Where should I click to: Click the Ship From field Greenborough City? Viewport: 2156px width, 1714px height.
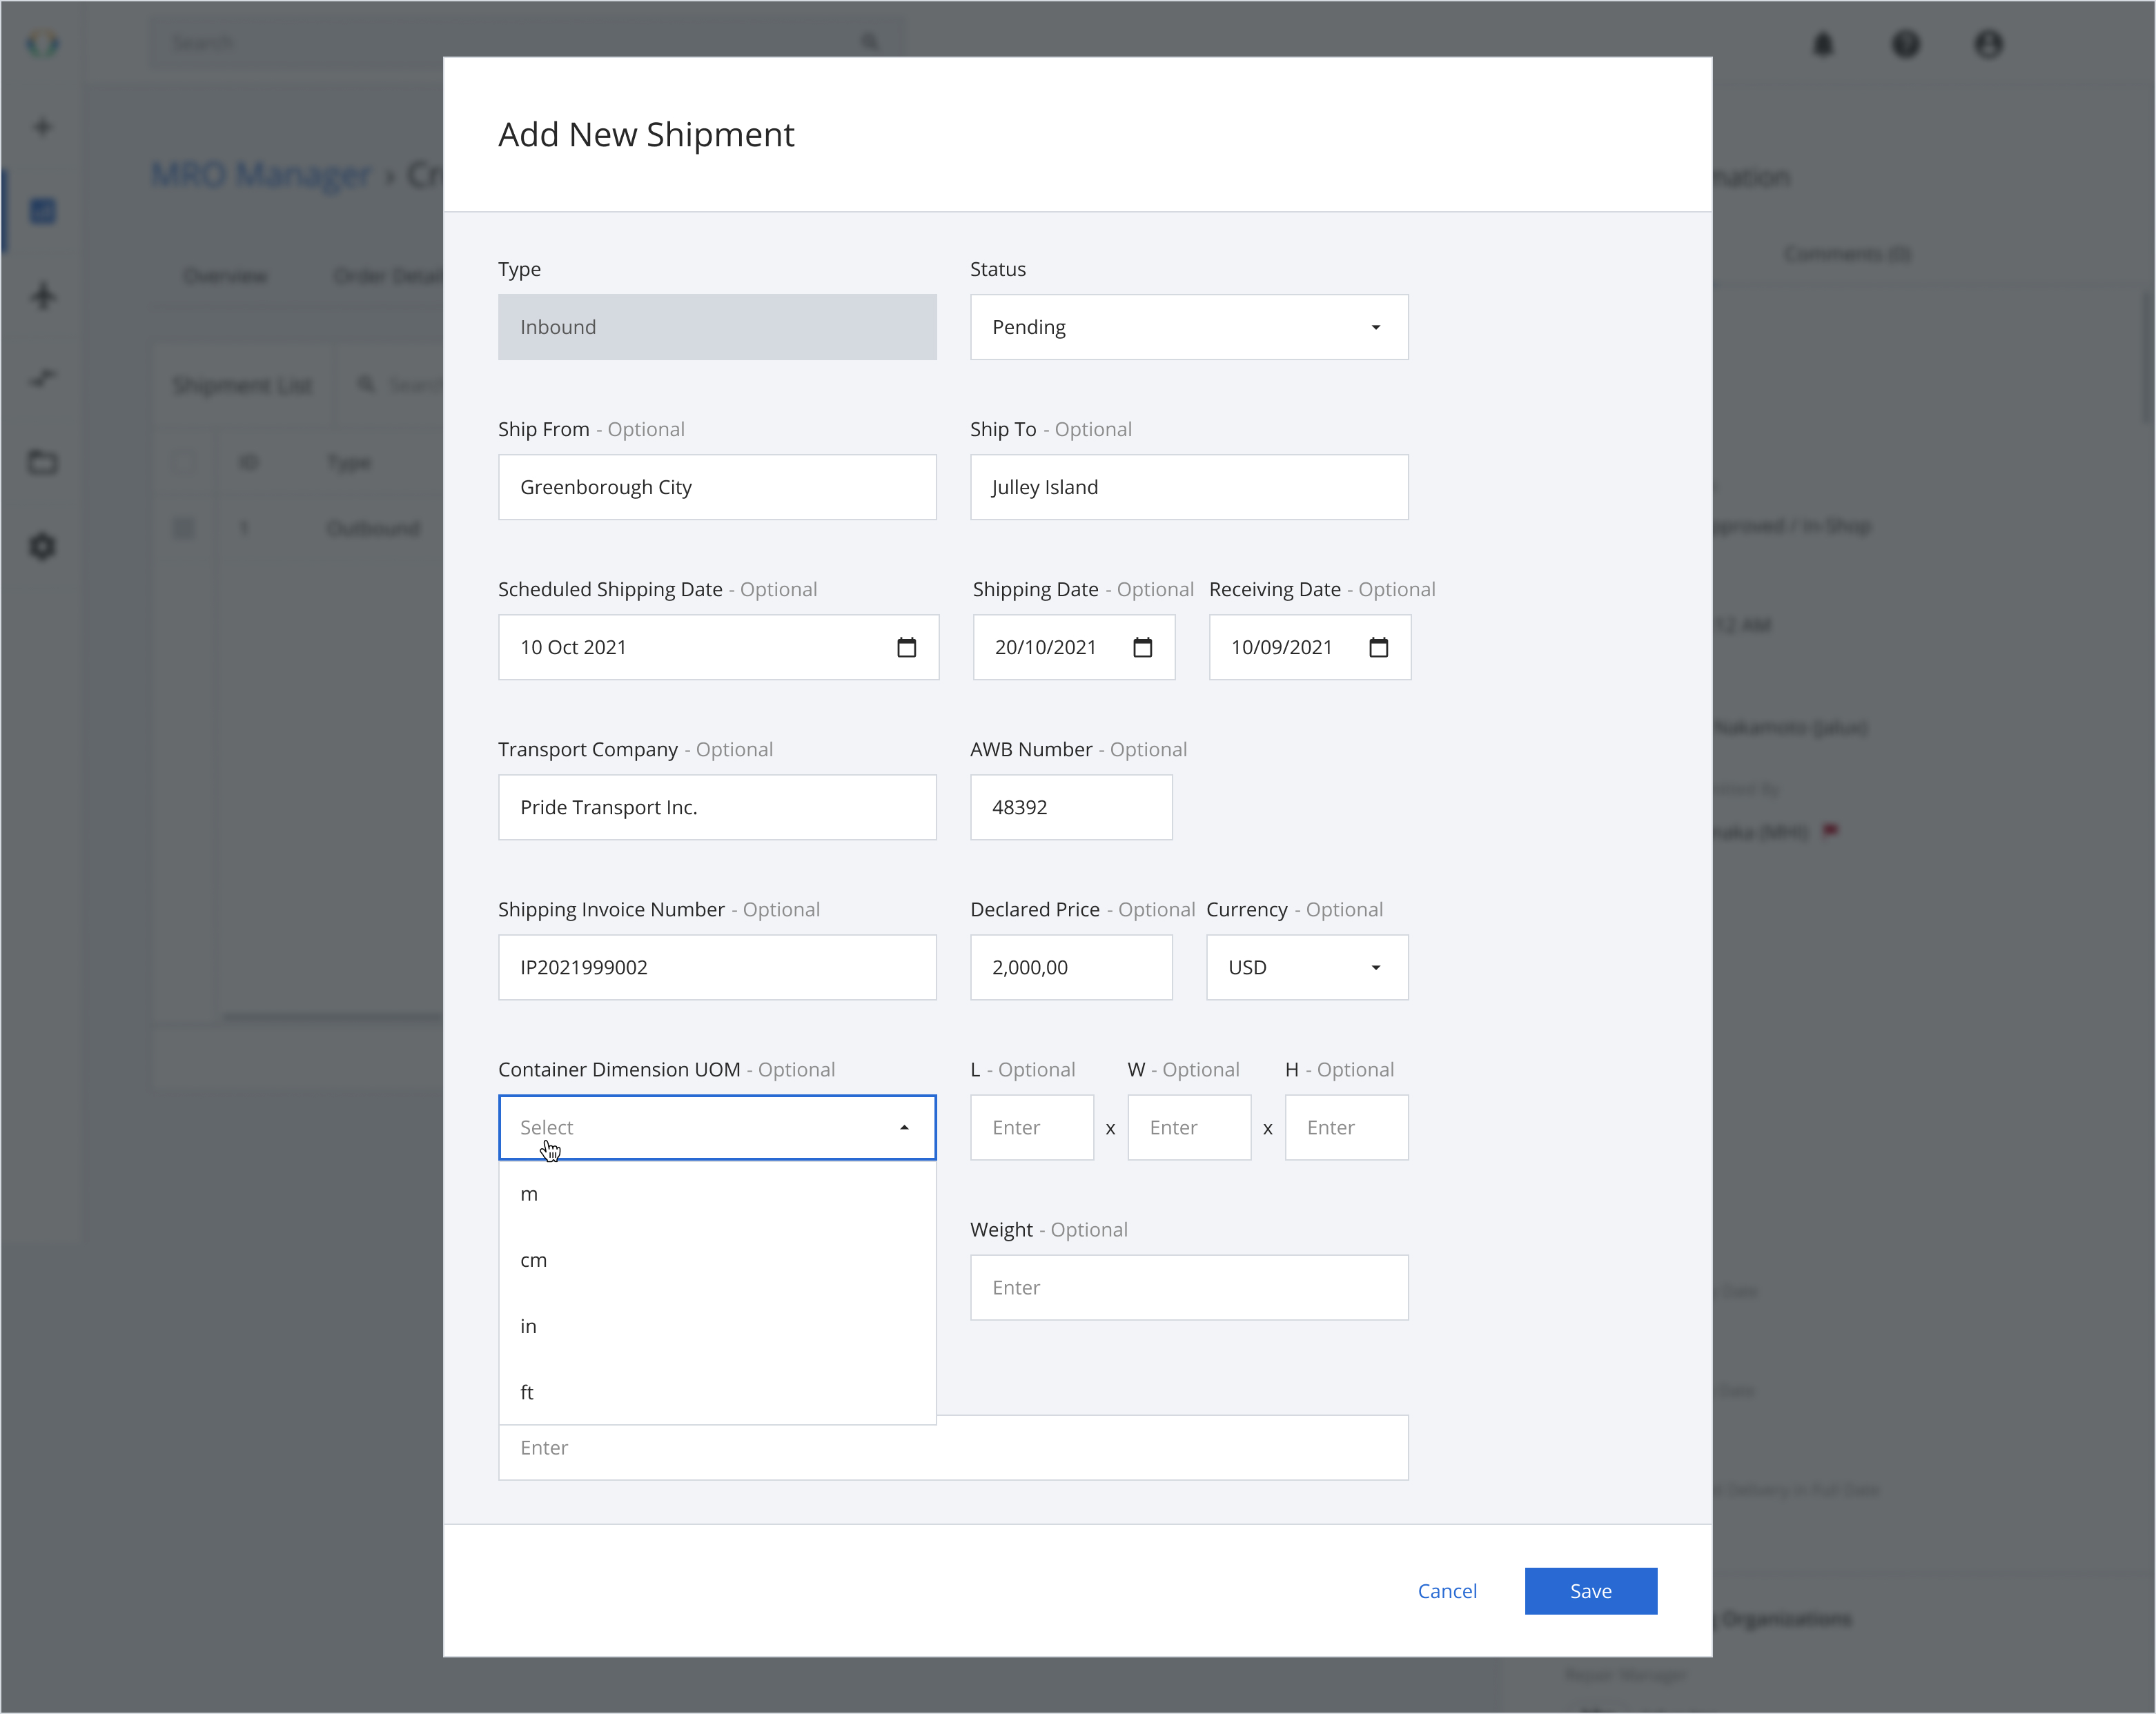coord(717,487)
